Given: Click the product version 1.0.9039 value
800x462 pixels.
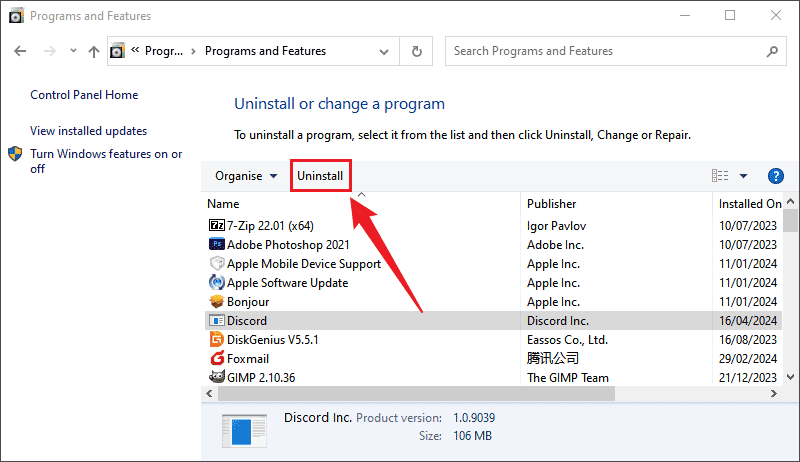Looking at the screenshot, I should pos(474,418).
